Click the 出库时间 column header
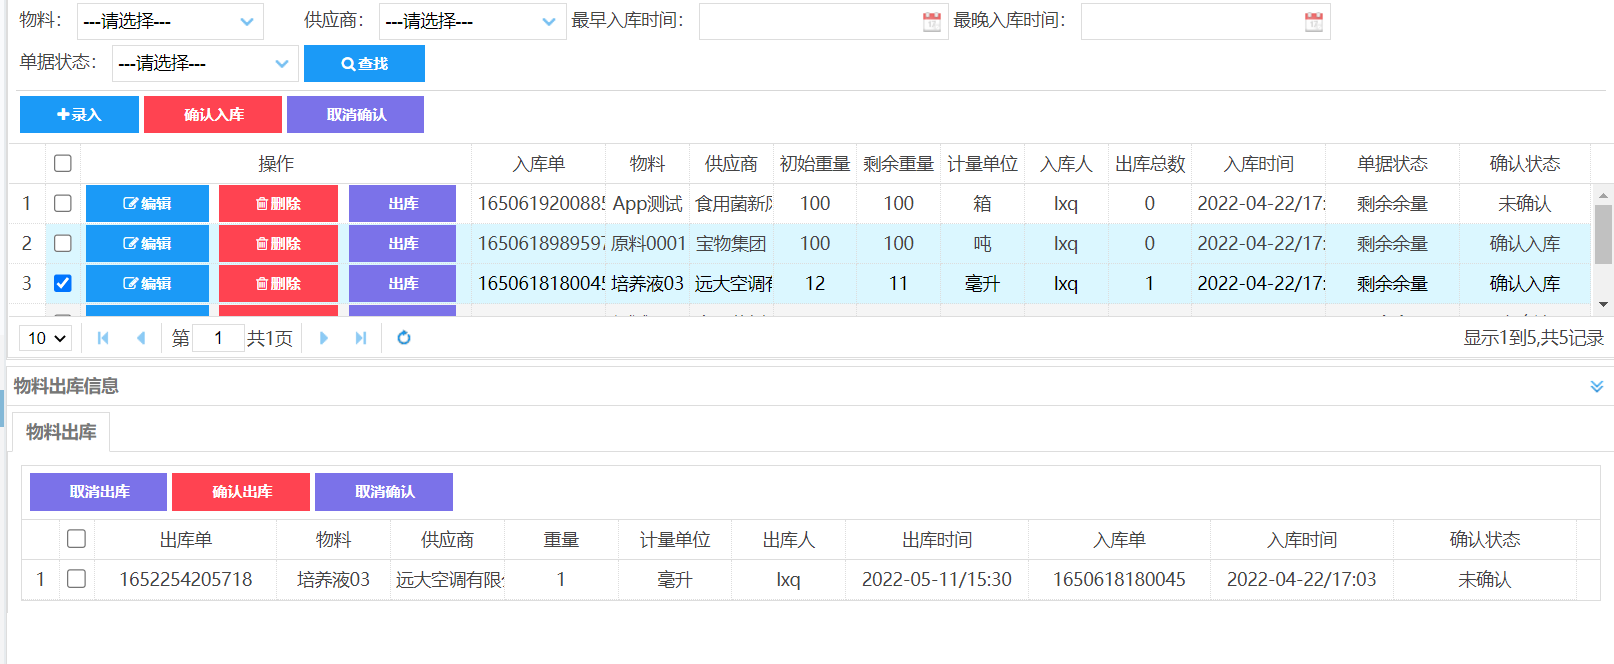Screen dimensions: 1614x664 tap(937, 540)
